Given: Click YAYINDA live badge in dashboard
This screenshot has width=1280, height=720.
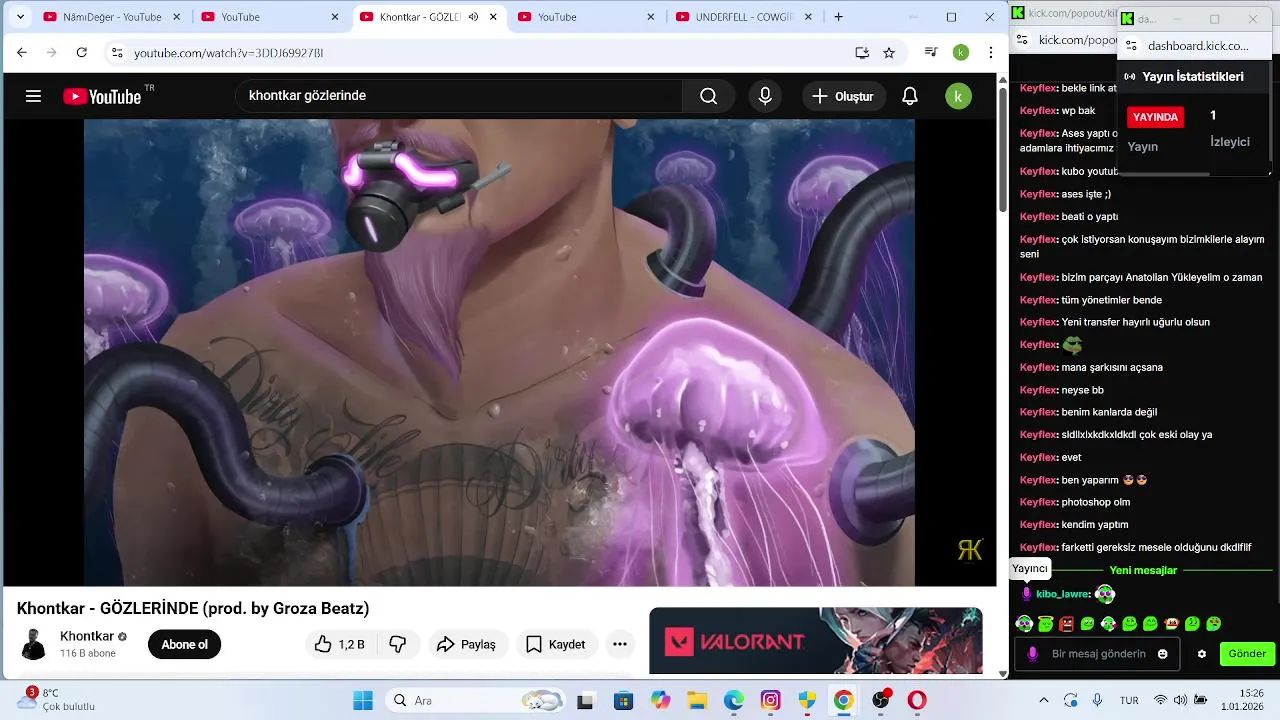Looking at the screenshot, I should point(1155,117).
